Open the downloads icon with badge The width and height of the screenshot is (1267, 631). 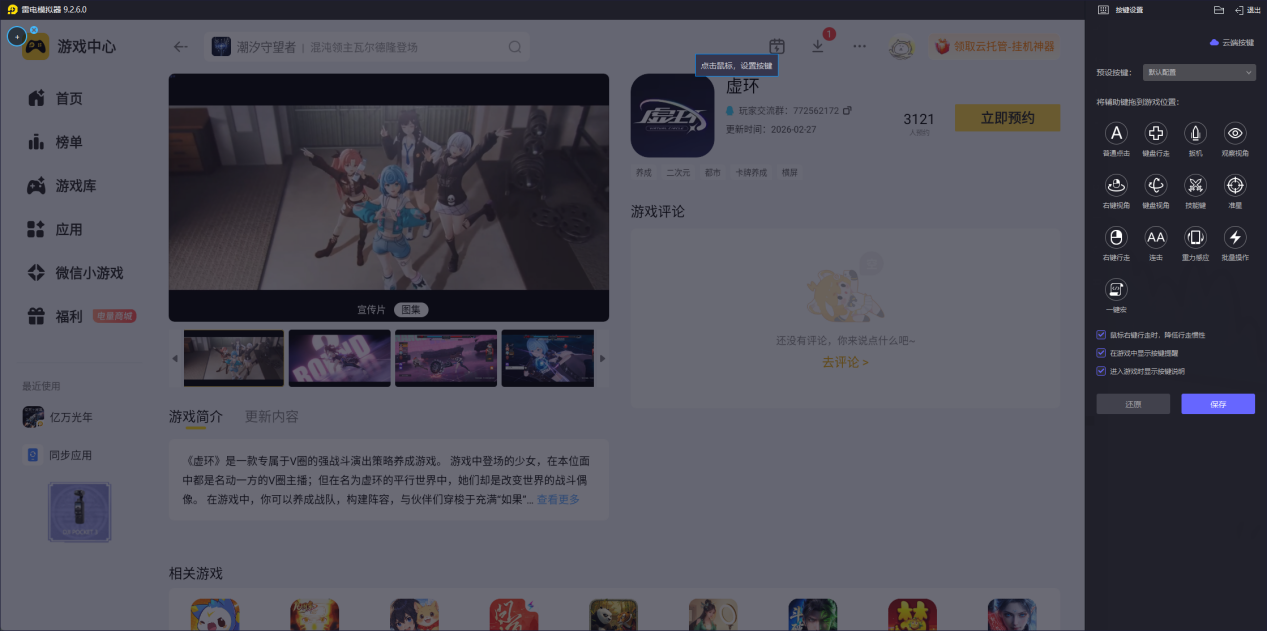coord(818,46)
